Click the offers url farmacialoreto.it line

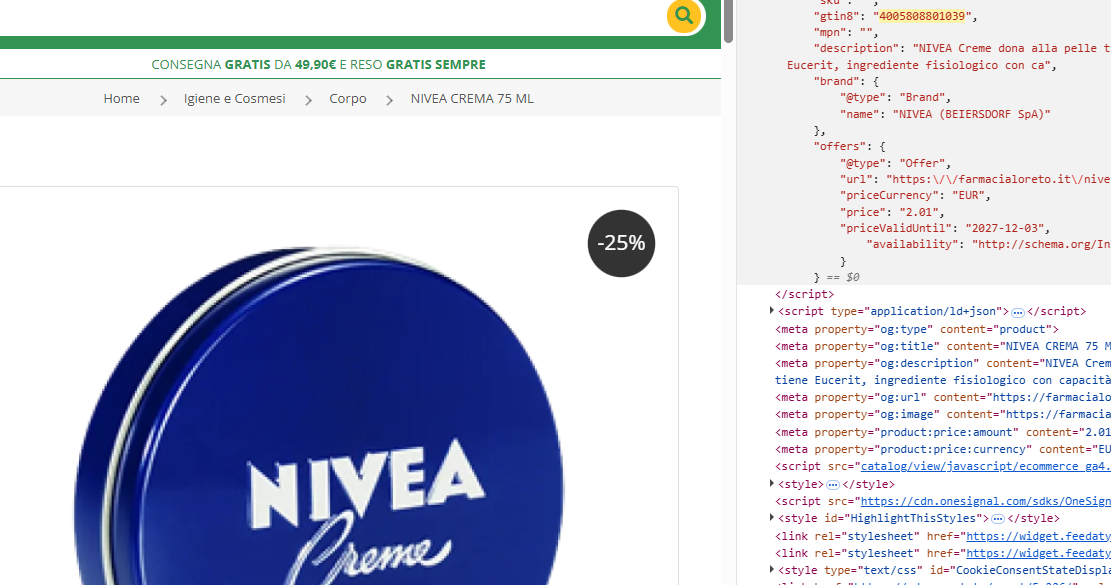(975, 179)
